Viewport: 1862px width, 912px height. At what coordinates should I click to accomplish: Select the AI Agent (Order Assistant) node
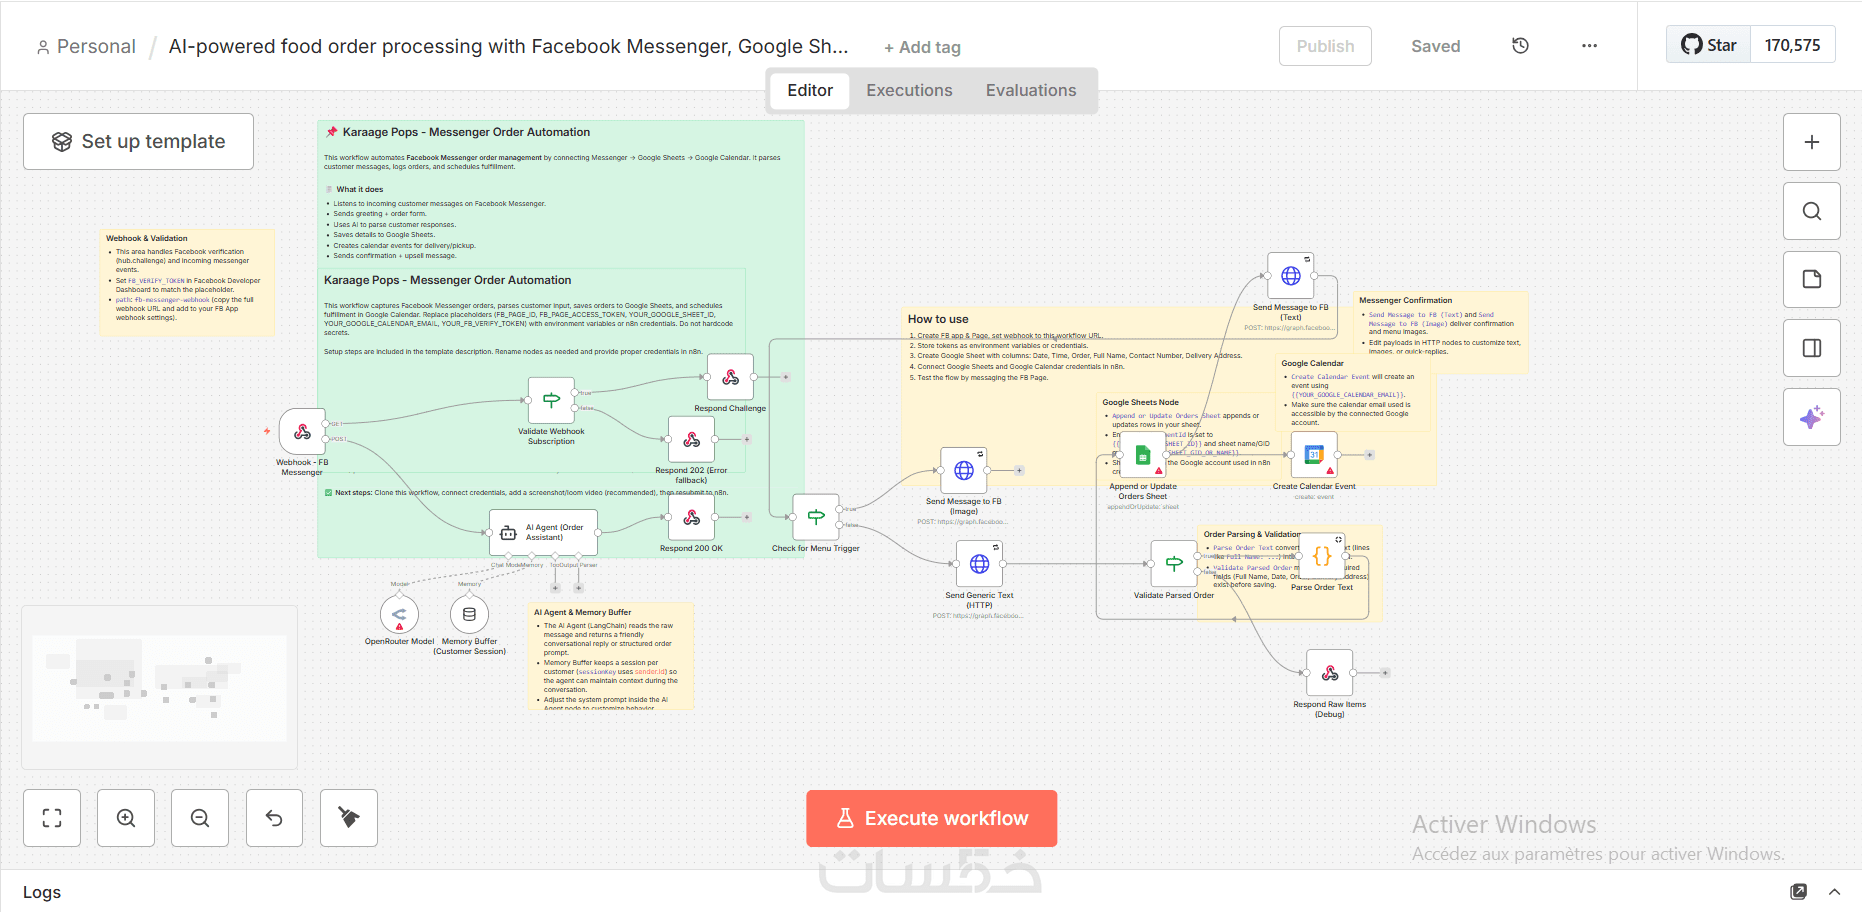(543, 533)
